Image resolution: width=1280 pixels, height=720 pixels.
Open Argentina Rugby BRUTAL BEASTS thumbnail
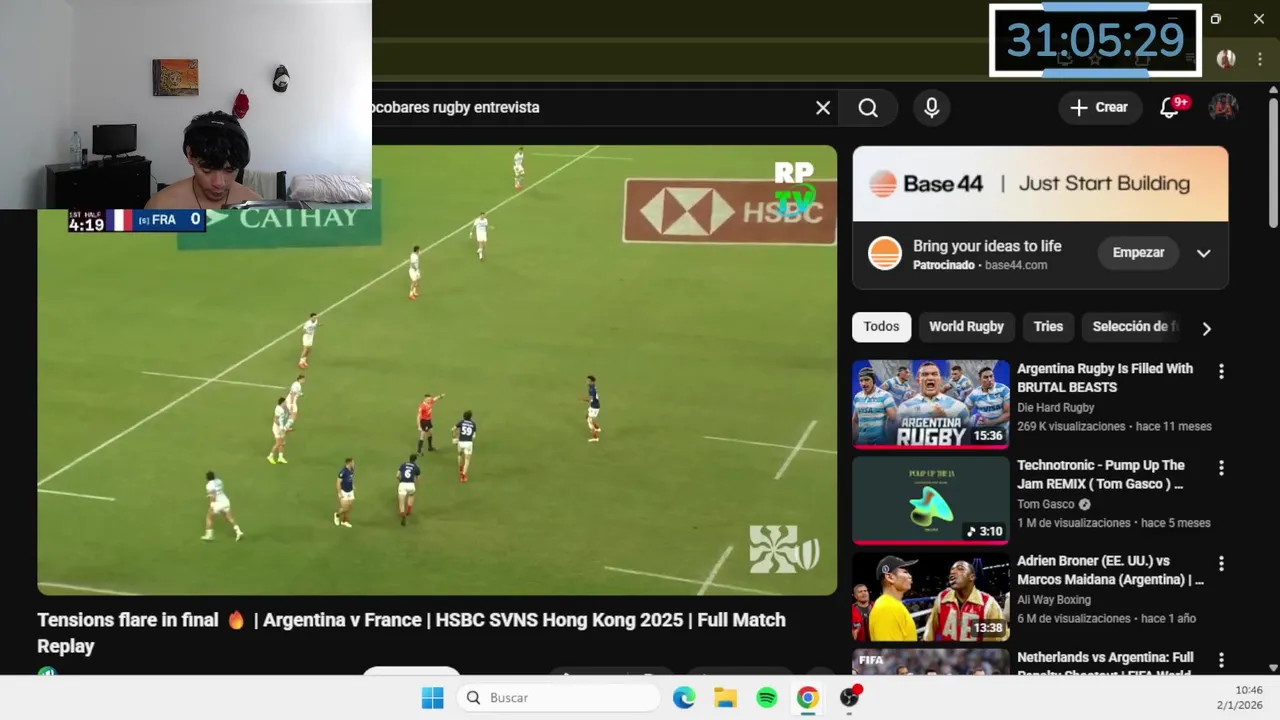point(931,404)
